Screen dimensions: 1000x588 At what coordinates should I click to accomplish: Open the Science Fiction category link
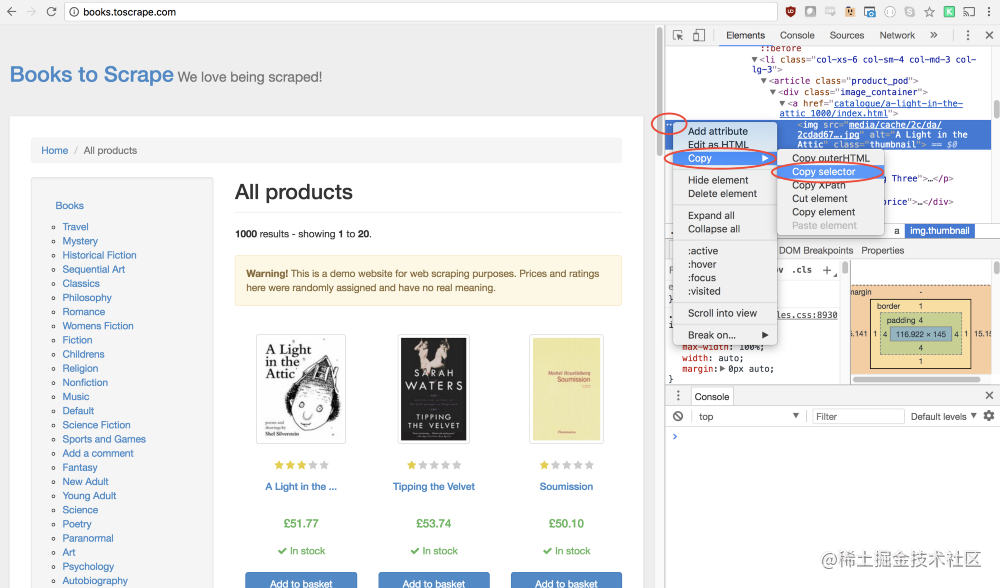(x=96, y=425)
